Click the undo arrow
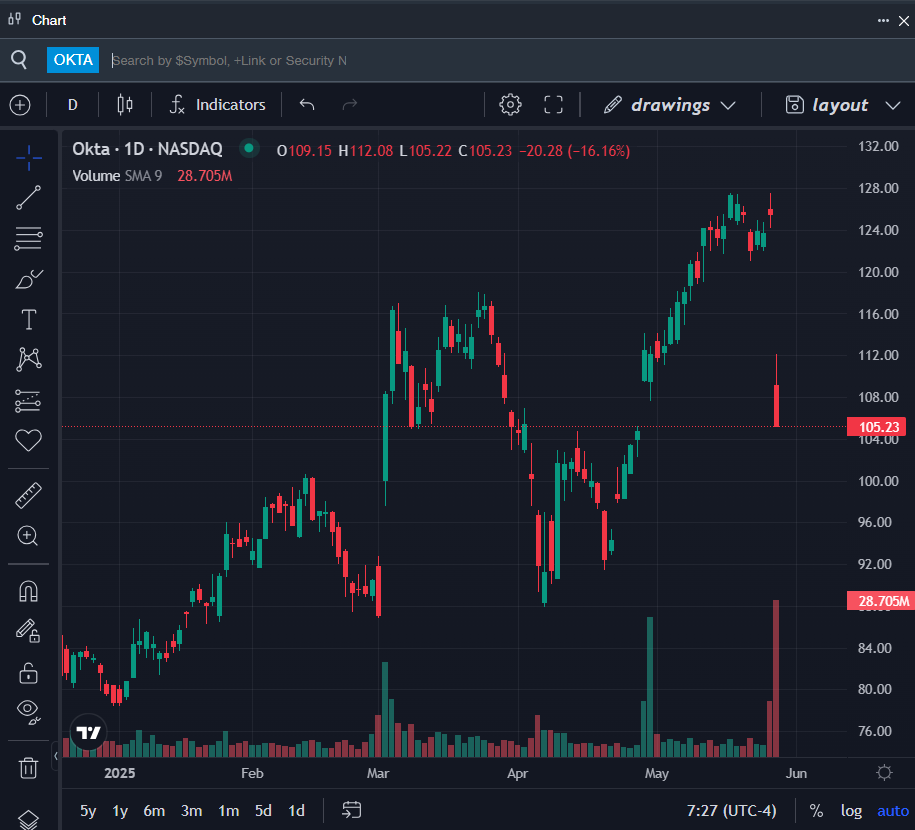 307,105
